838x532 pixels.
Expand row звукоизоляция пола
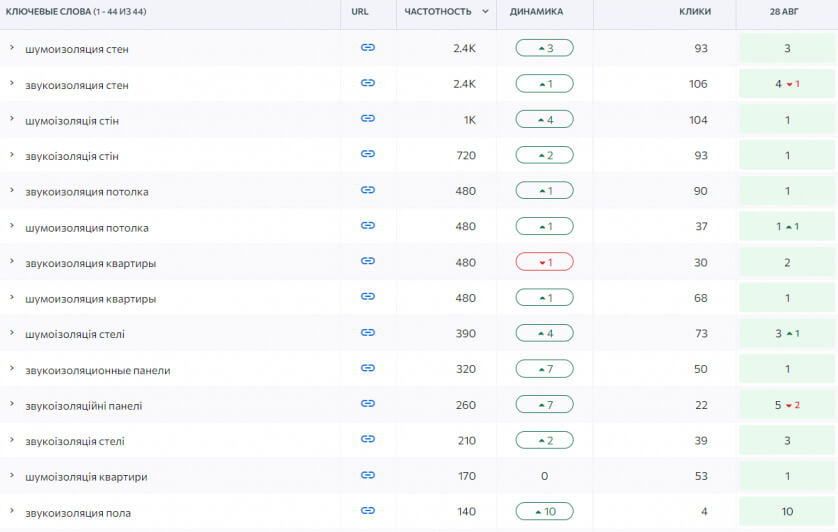pyautogui.click(x=11, y=511)
